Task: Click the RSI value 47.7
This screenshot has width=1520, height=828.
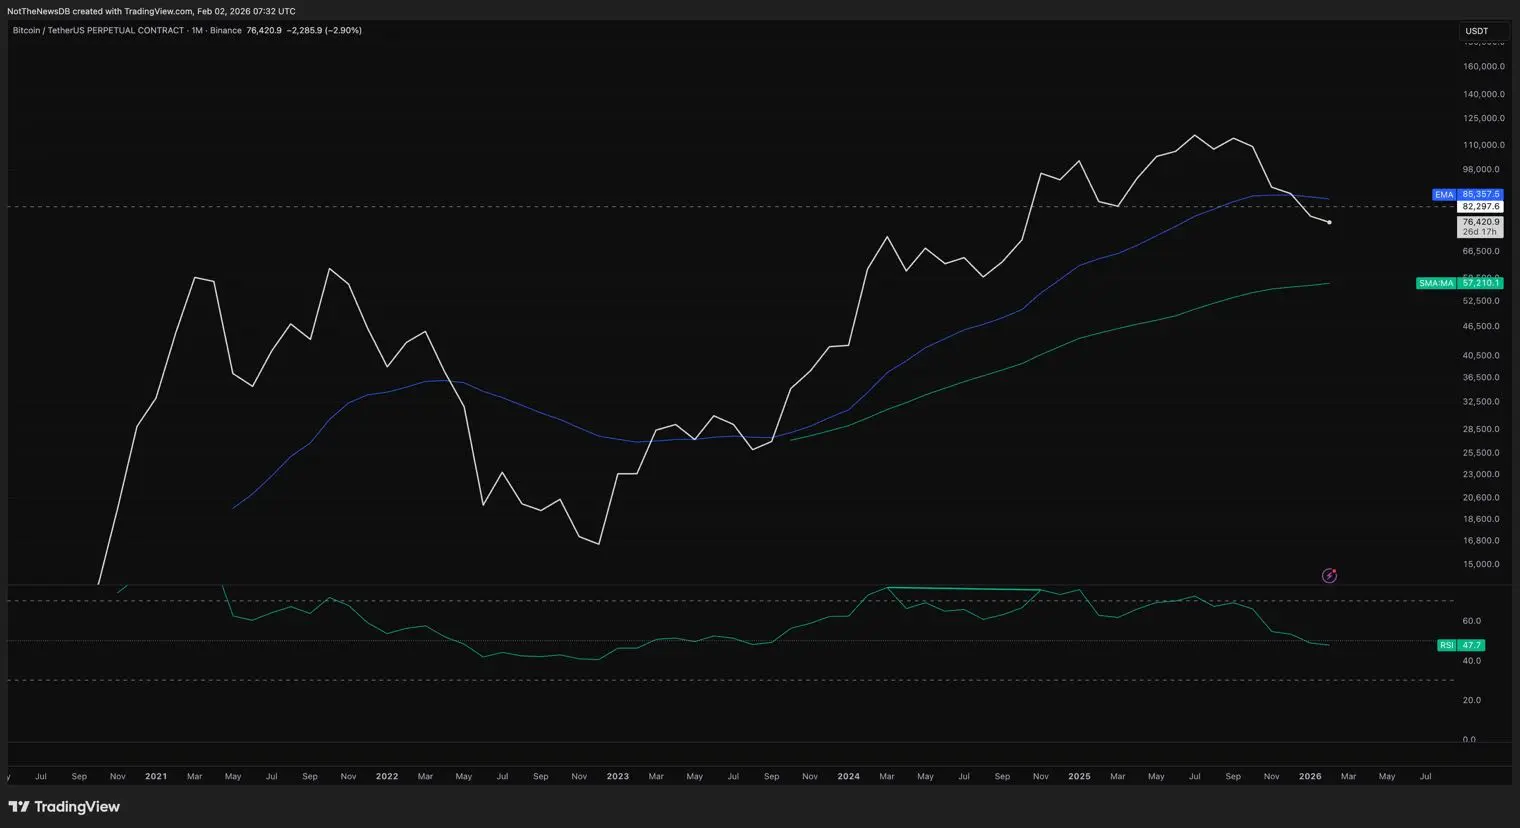Action: (1472, 645)
